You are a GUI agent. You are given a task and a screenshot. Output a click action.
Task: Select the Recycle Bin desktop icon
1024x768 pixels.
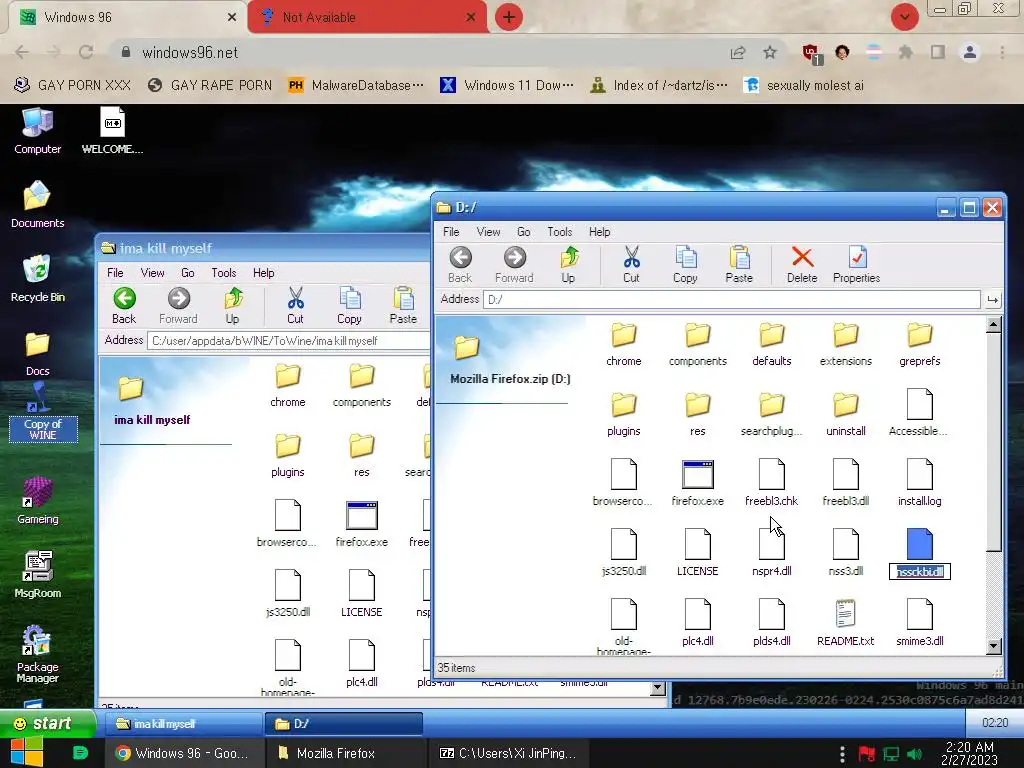(37, 279)
